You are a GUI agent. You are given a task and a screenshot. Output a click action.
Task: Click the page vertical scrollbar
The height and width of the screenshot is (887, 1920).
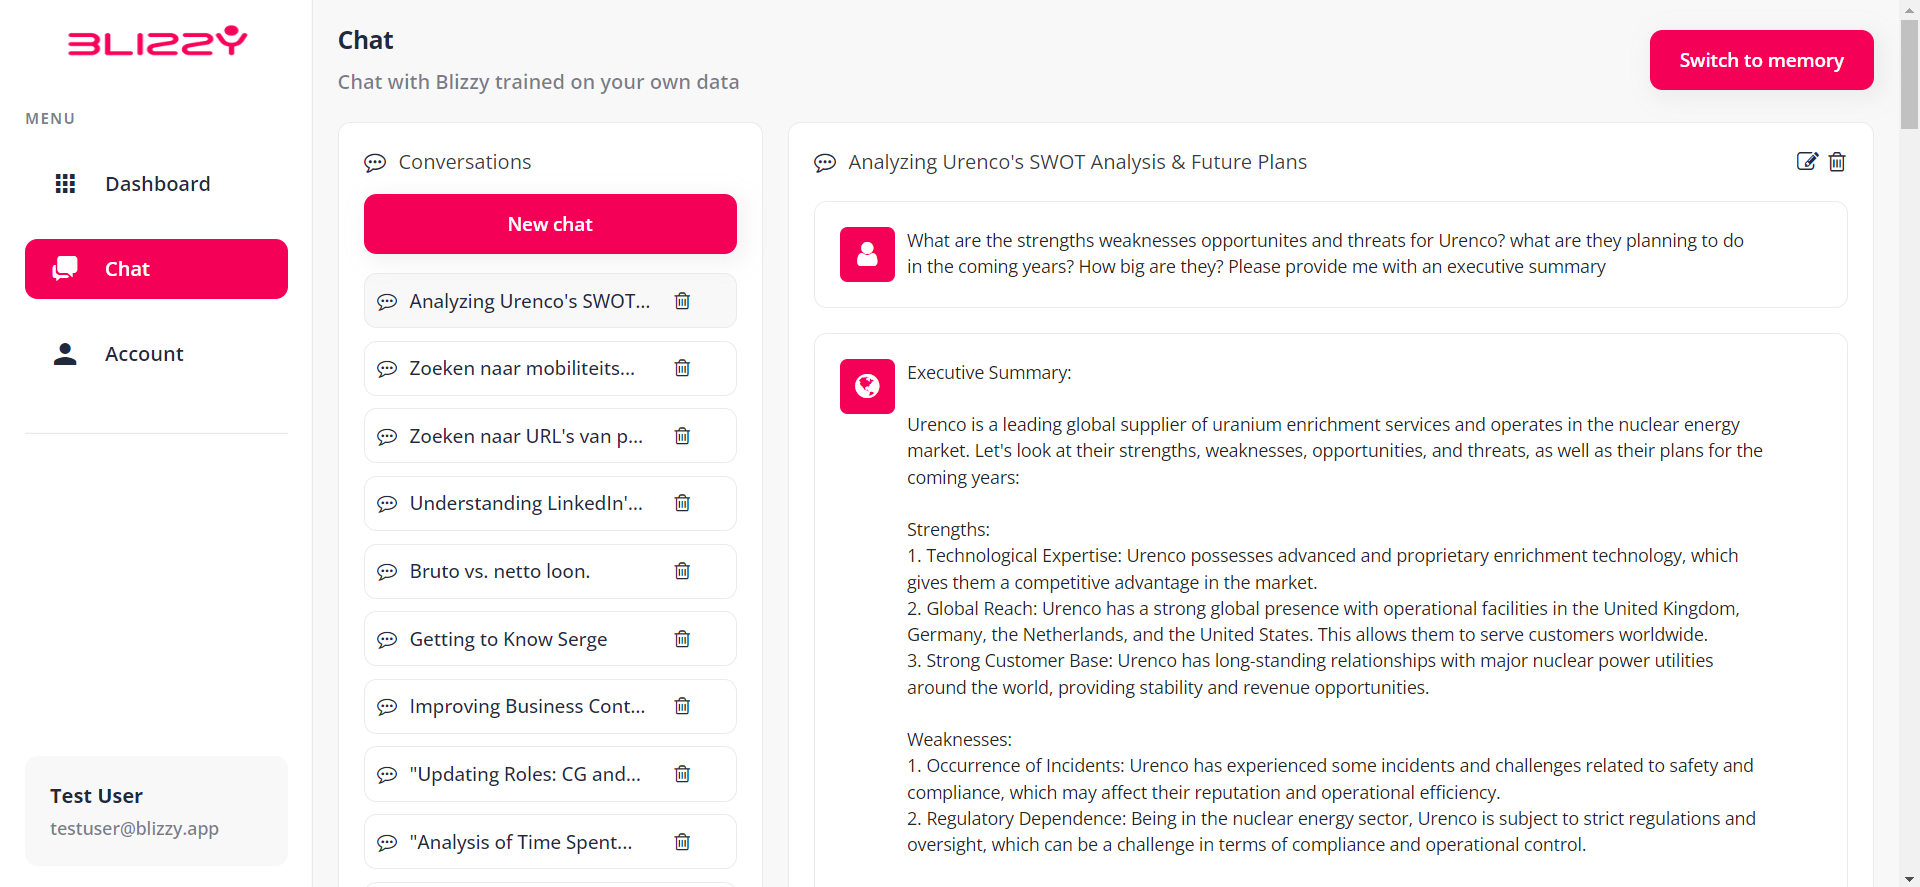(1909, 73)
